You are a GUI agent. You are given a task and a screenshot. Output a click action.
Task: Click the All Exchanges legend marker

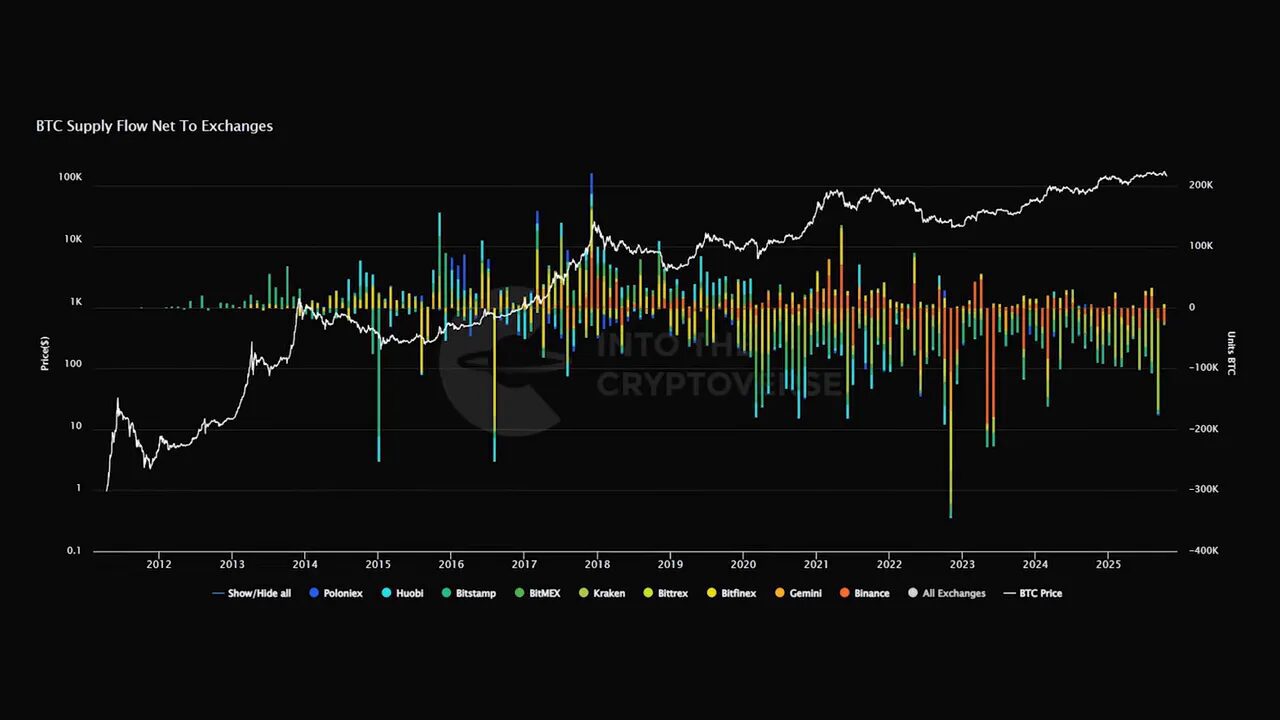click(911, 593)
